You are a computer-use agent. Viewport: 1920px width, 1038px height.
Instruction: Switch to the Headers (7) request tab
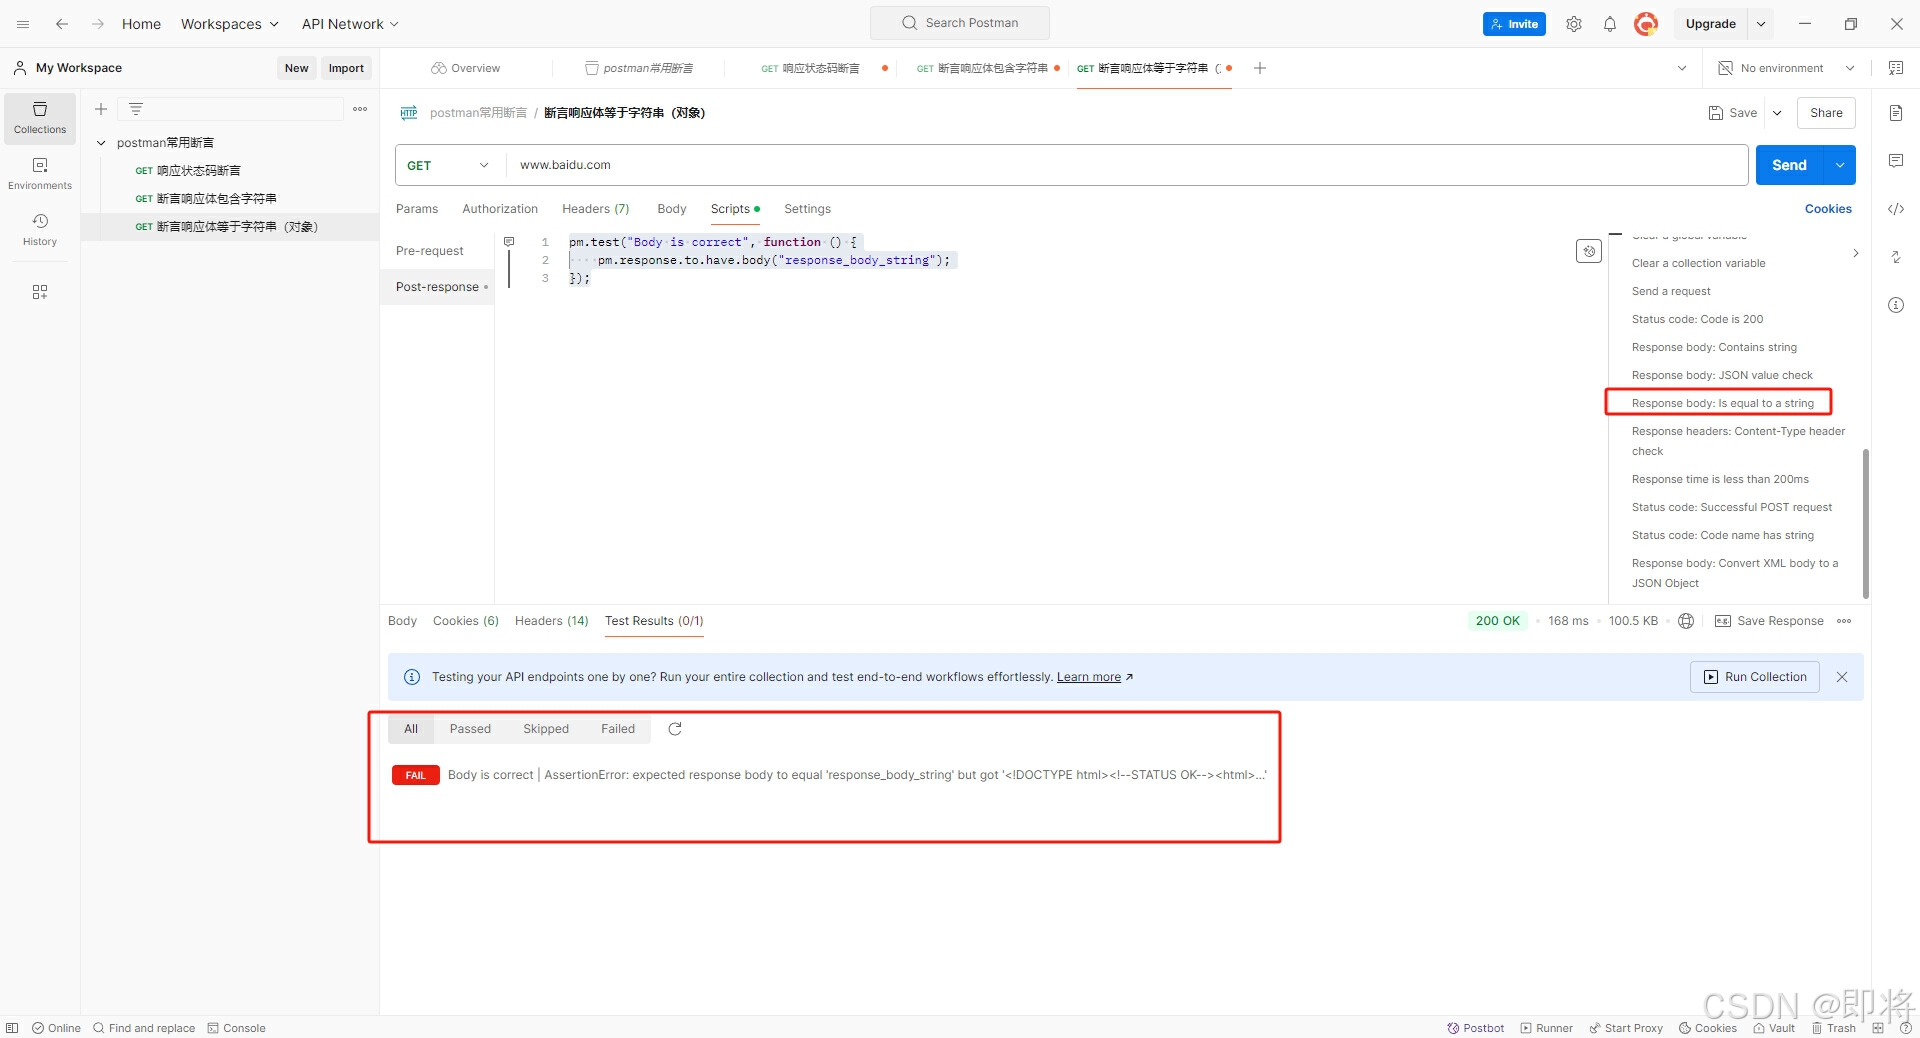[x=596, y=209]
